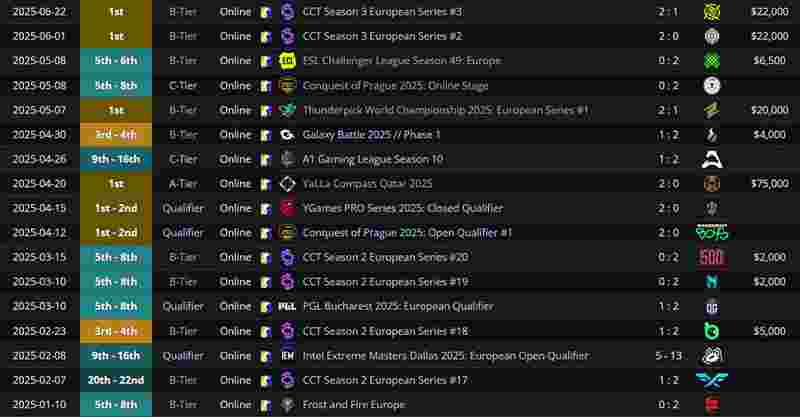Click the IEM icon in Dallas qualifier row
Viewport: 800px width, 417px height.
point(288,356)
